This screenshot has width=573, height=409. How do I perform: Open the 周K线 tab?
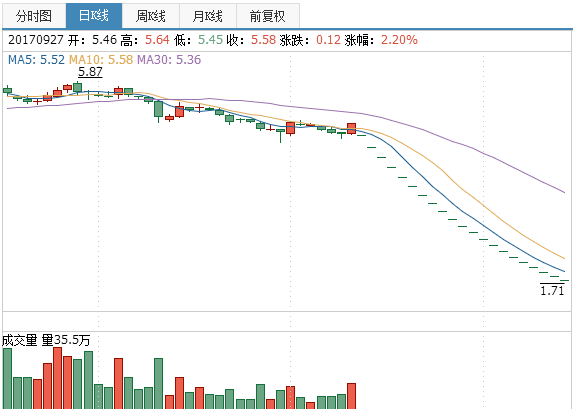click(x=151, y=16)
